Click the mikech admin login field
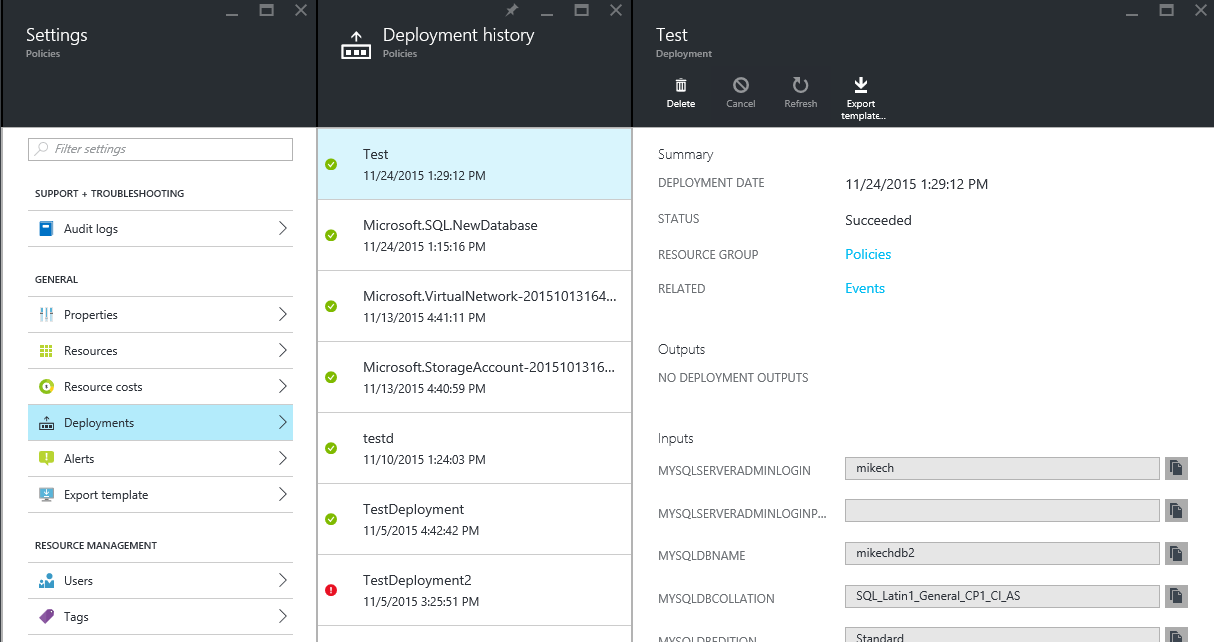 click(x=1002, y=468)
